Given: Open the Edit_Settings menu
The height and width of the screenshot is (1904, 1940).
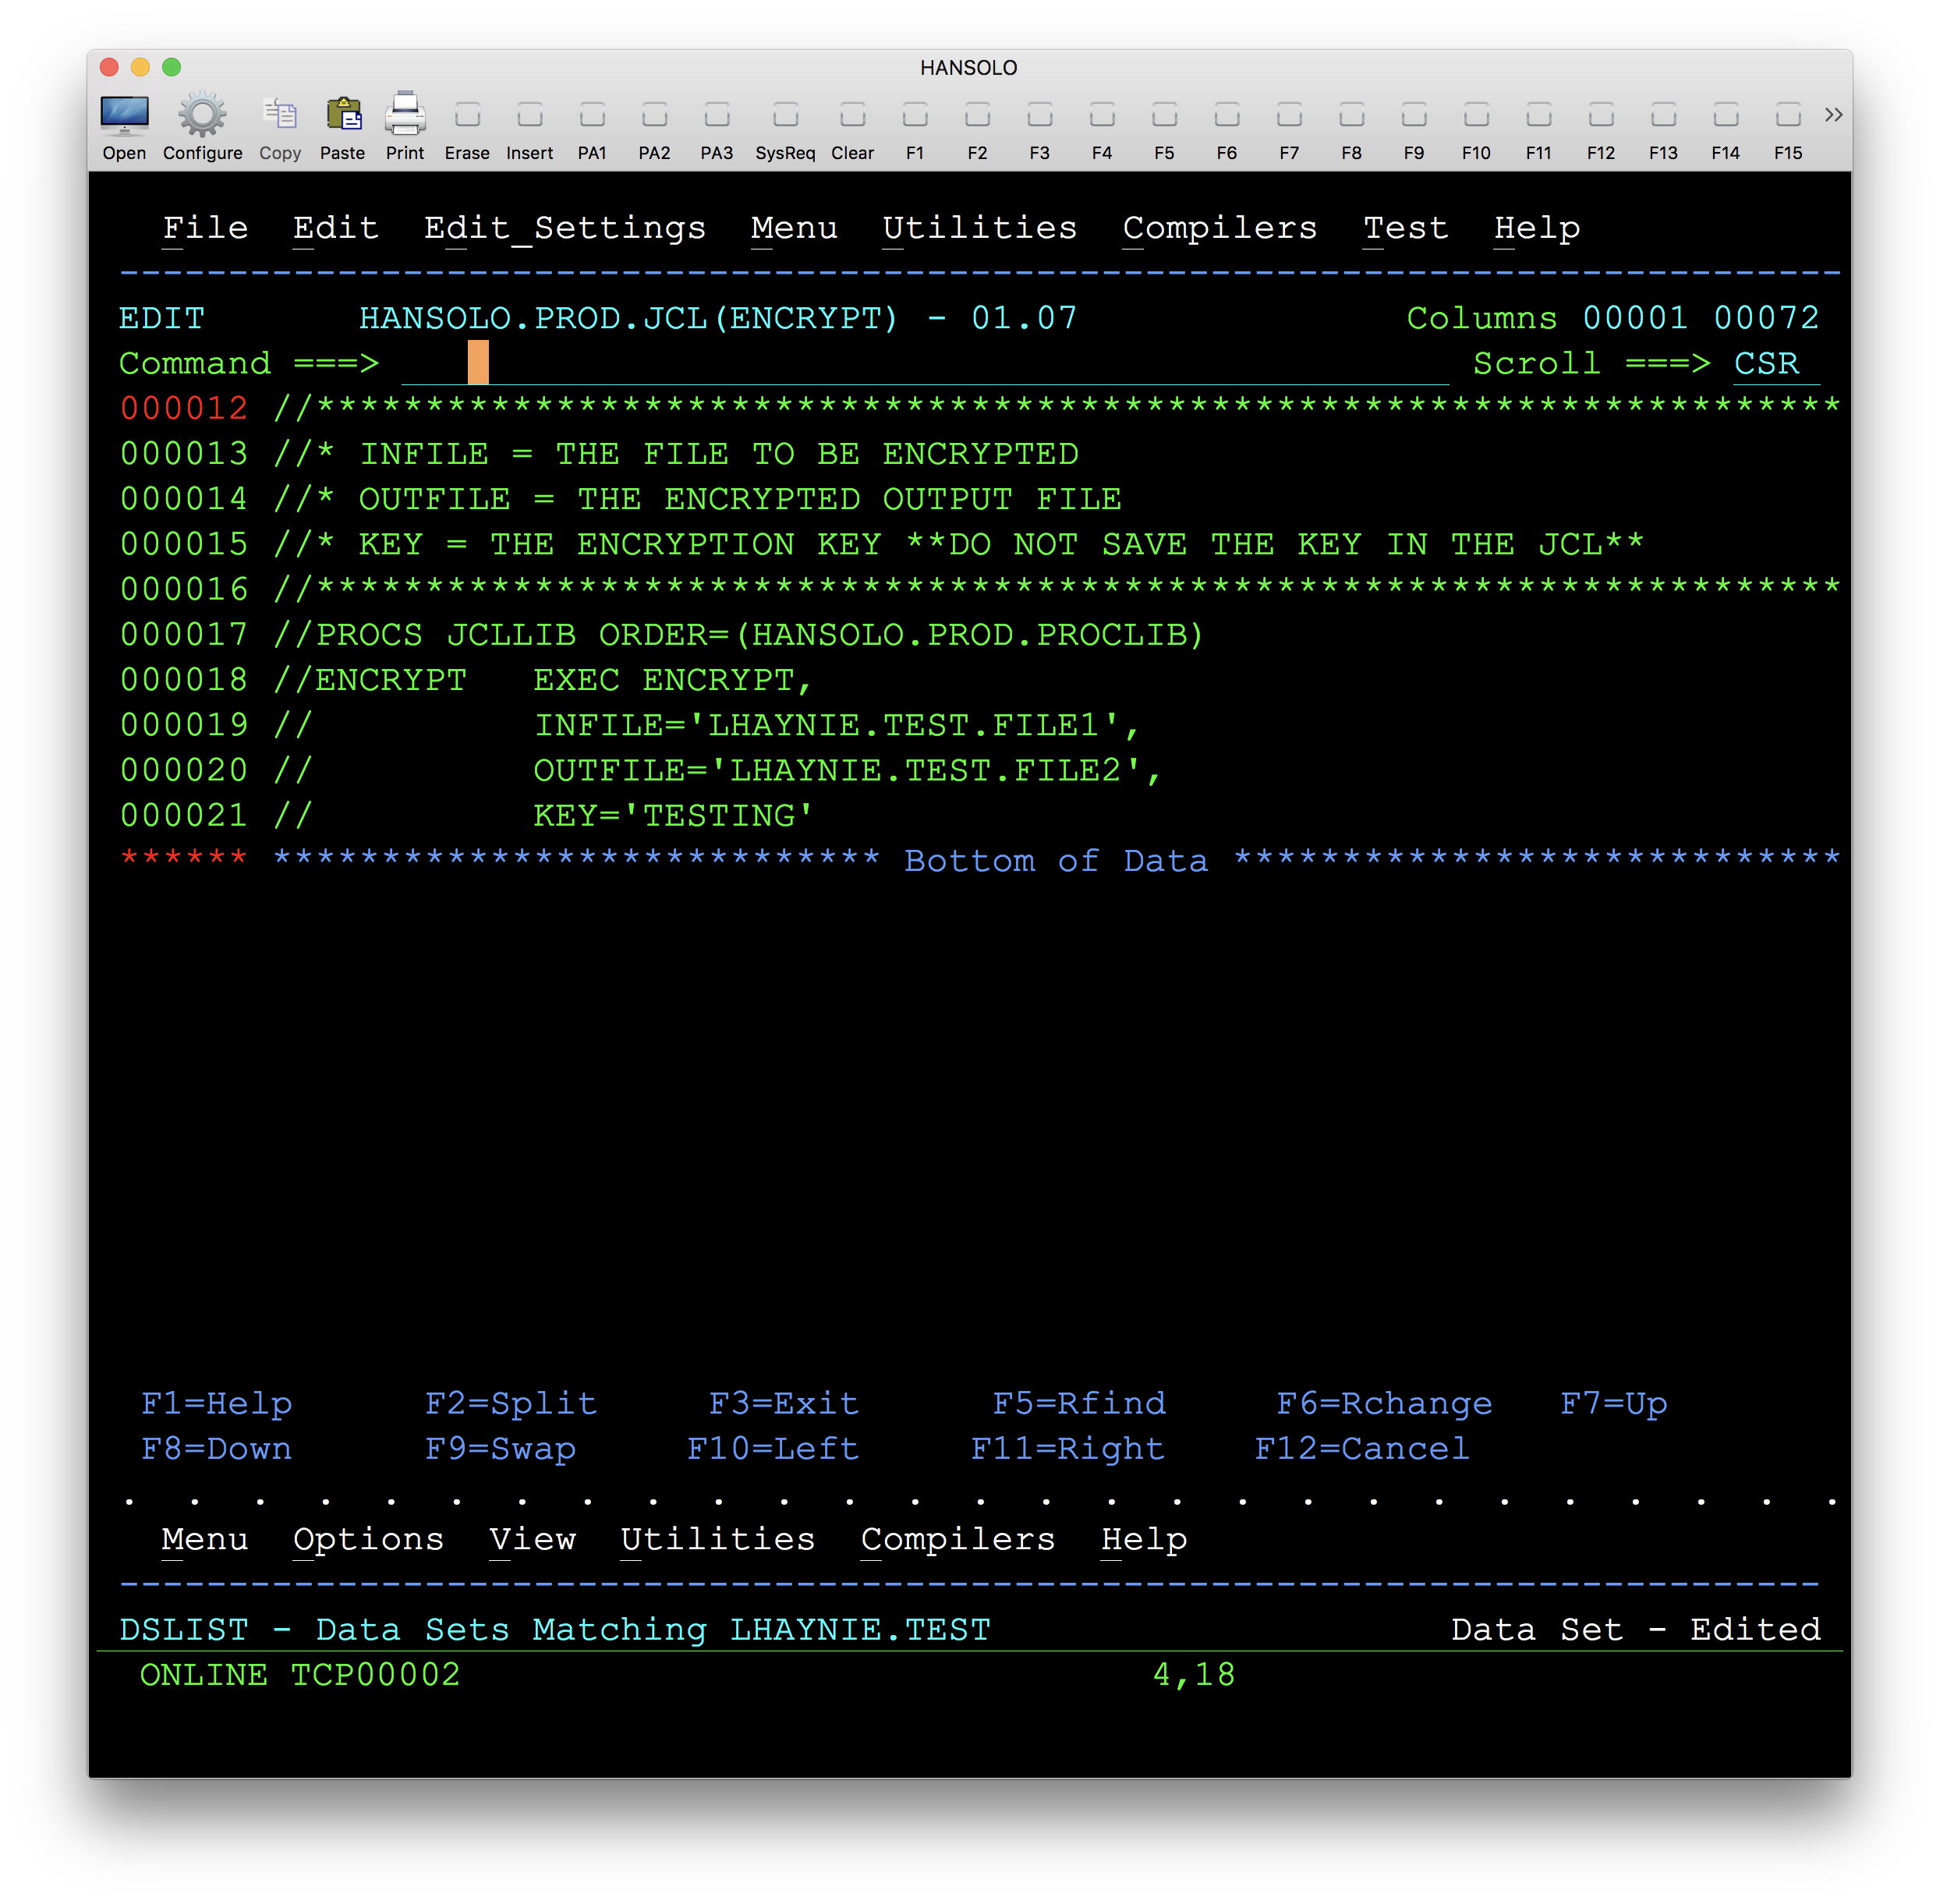Looking at the screenshot, I should click(564, 228).
